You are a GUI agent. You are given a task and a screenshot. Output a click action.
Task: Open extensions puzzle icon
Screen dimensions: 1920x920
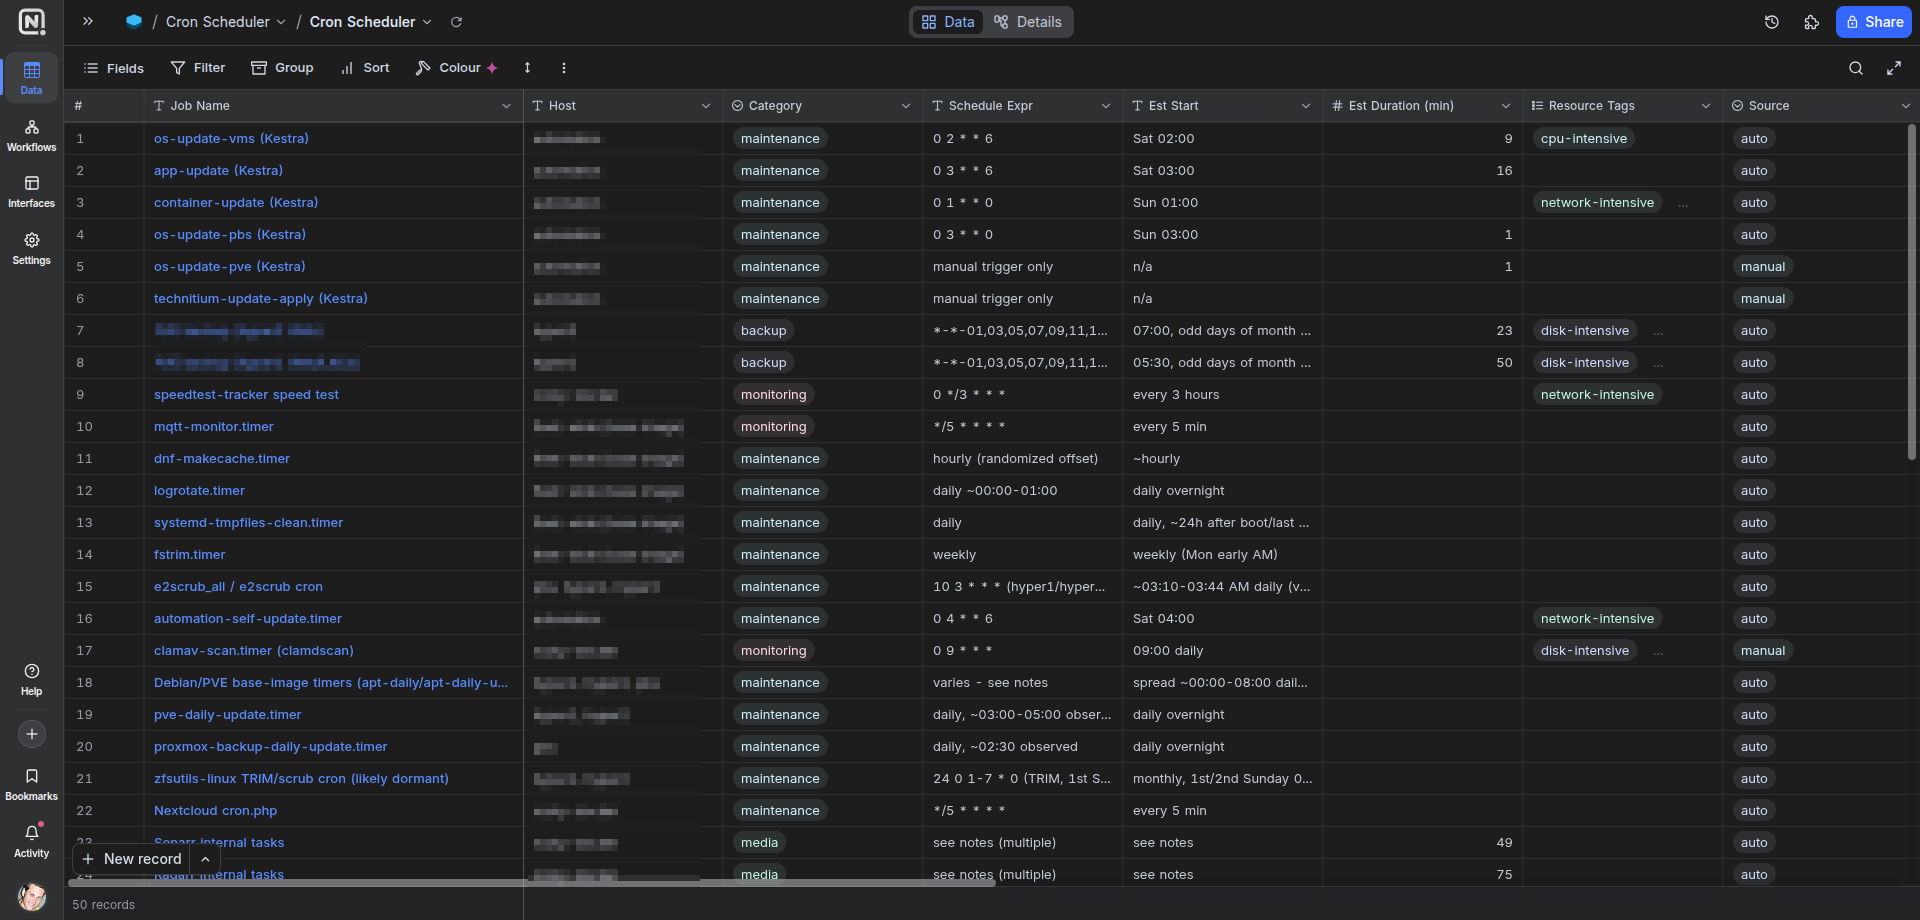pyautogui.click(x=1812, y=22)
